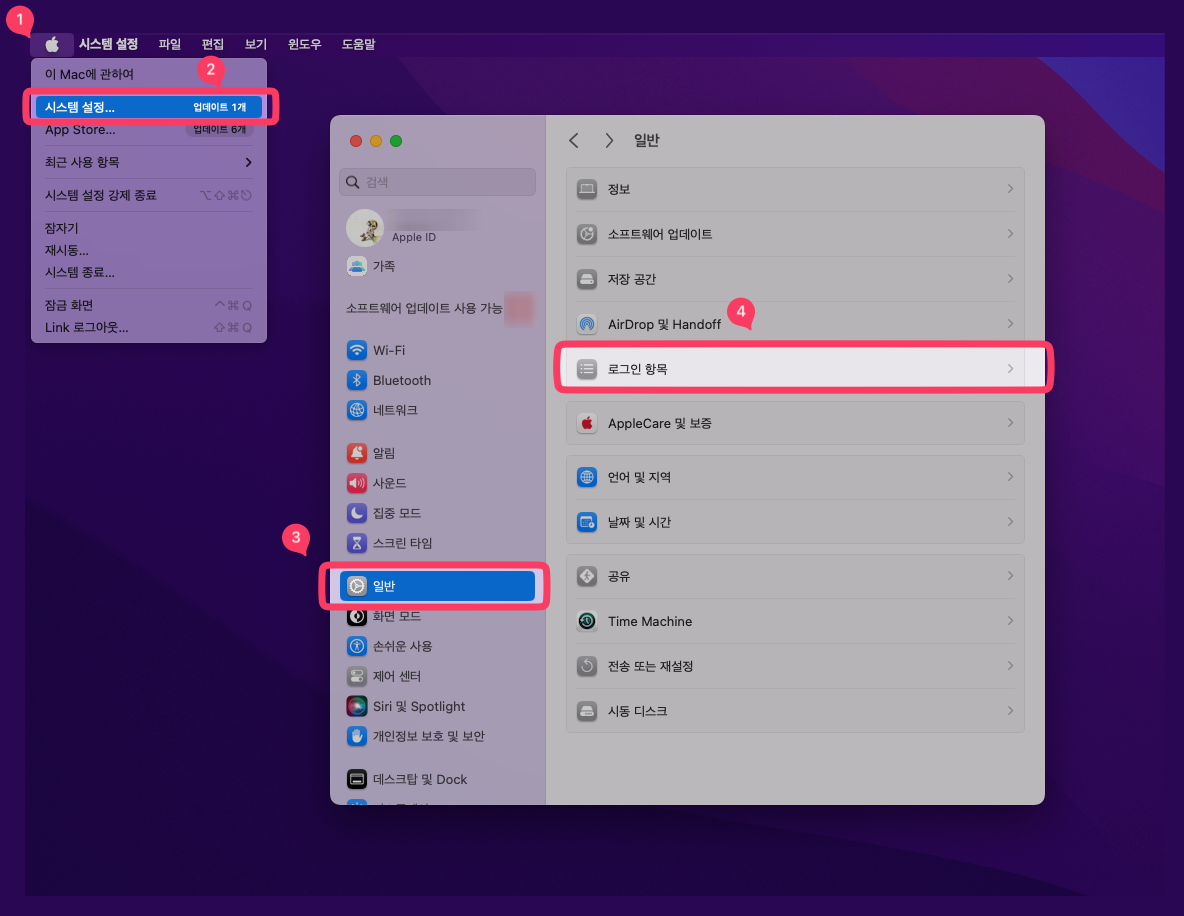This screenshot has height=916, width=1184.
Task: Click the 스크린 타임 hourglass icon
Action: pos(356,543)
